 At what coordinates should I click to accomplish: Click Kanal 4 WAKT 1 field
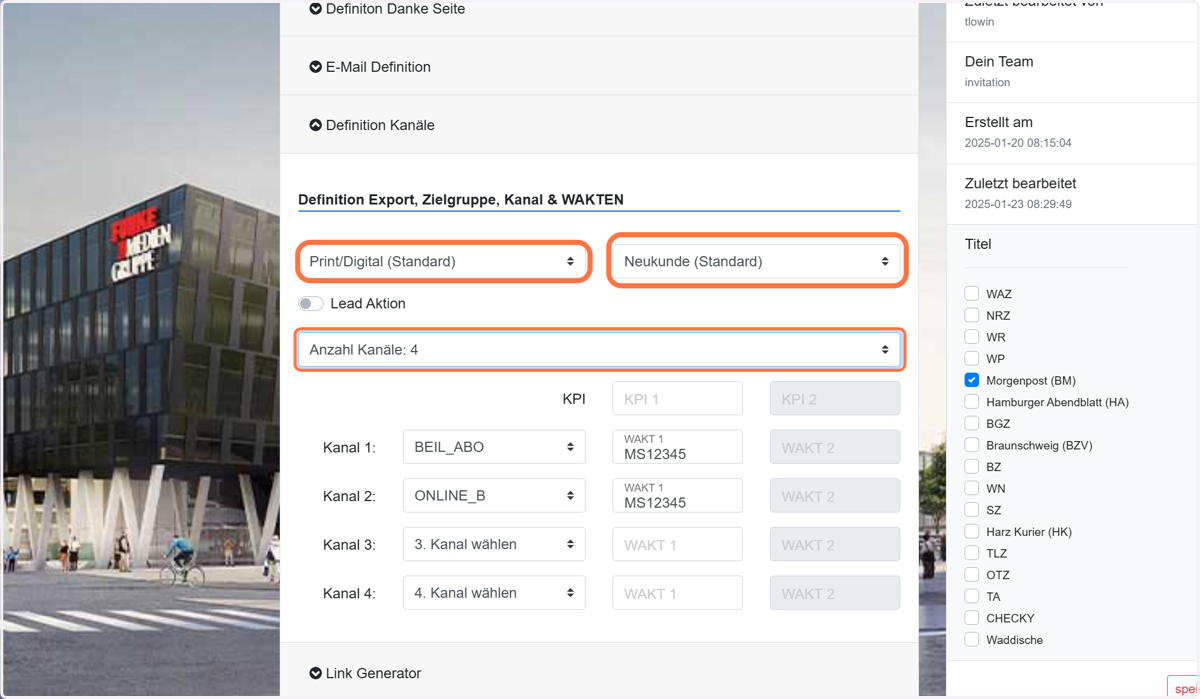tap(677, 593)
